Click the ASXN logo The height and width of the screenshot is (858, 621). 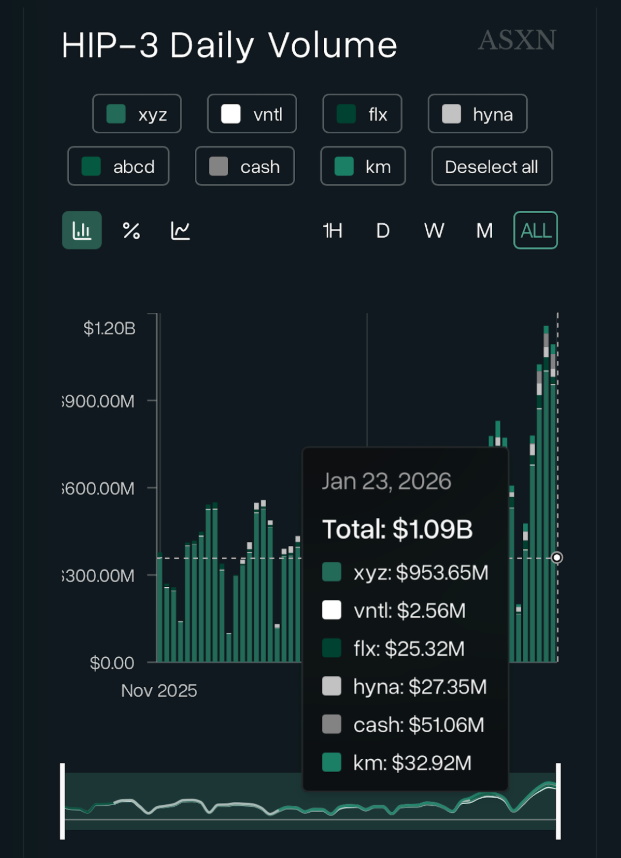pyautogui.click(x=516, y=41)
